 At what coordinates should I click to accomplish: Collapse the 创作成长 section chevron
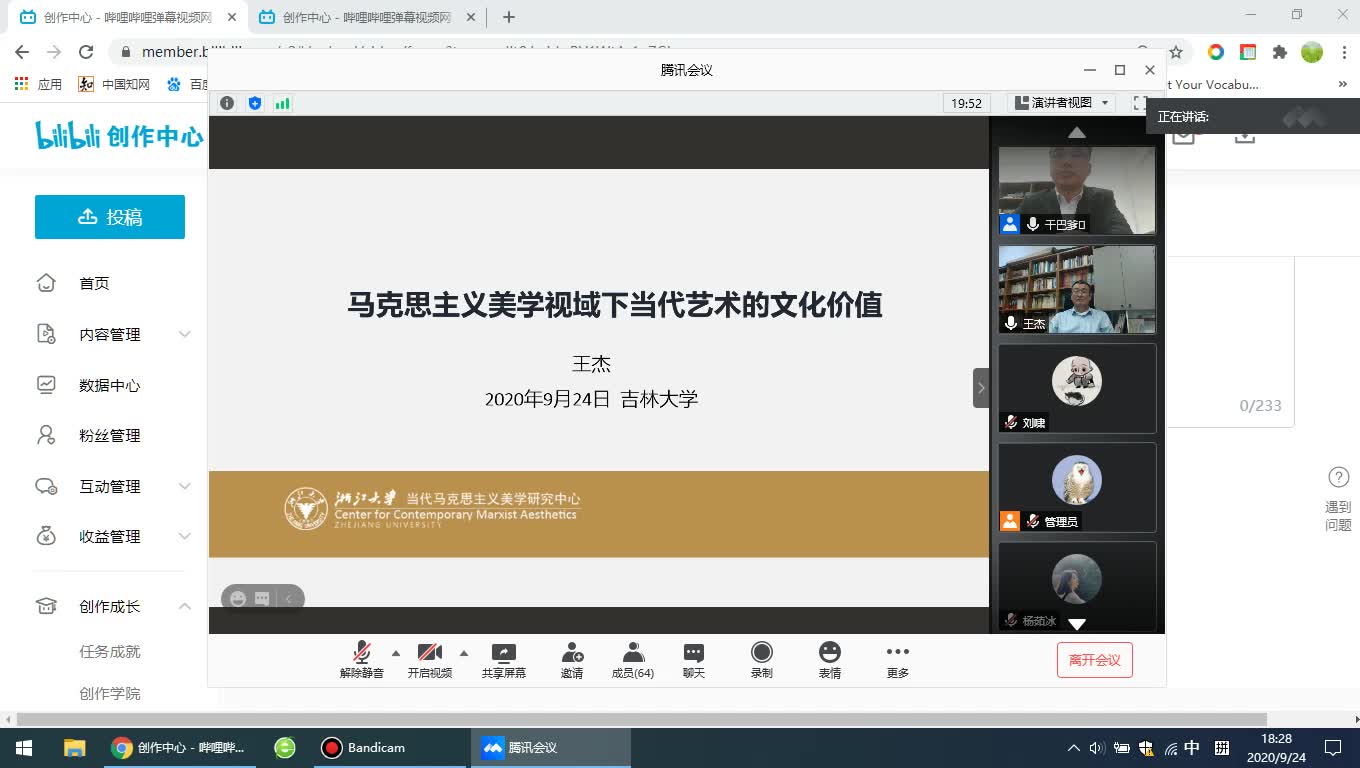click(x=185, y=606)
